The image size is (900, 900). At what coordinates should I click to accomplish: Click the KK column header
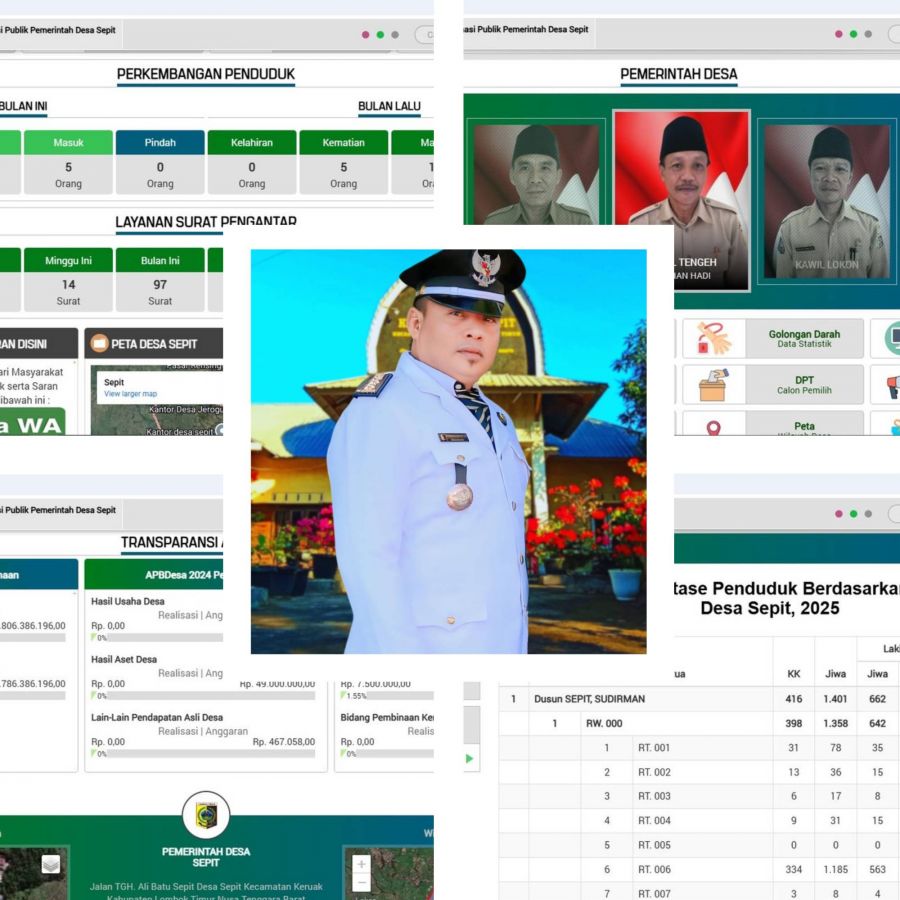(x=793, y=674)
